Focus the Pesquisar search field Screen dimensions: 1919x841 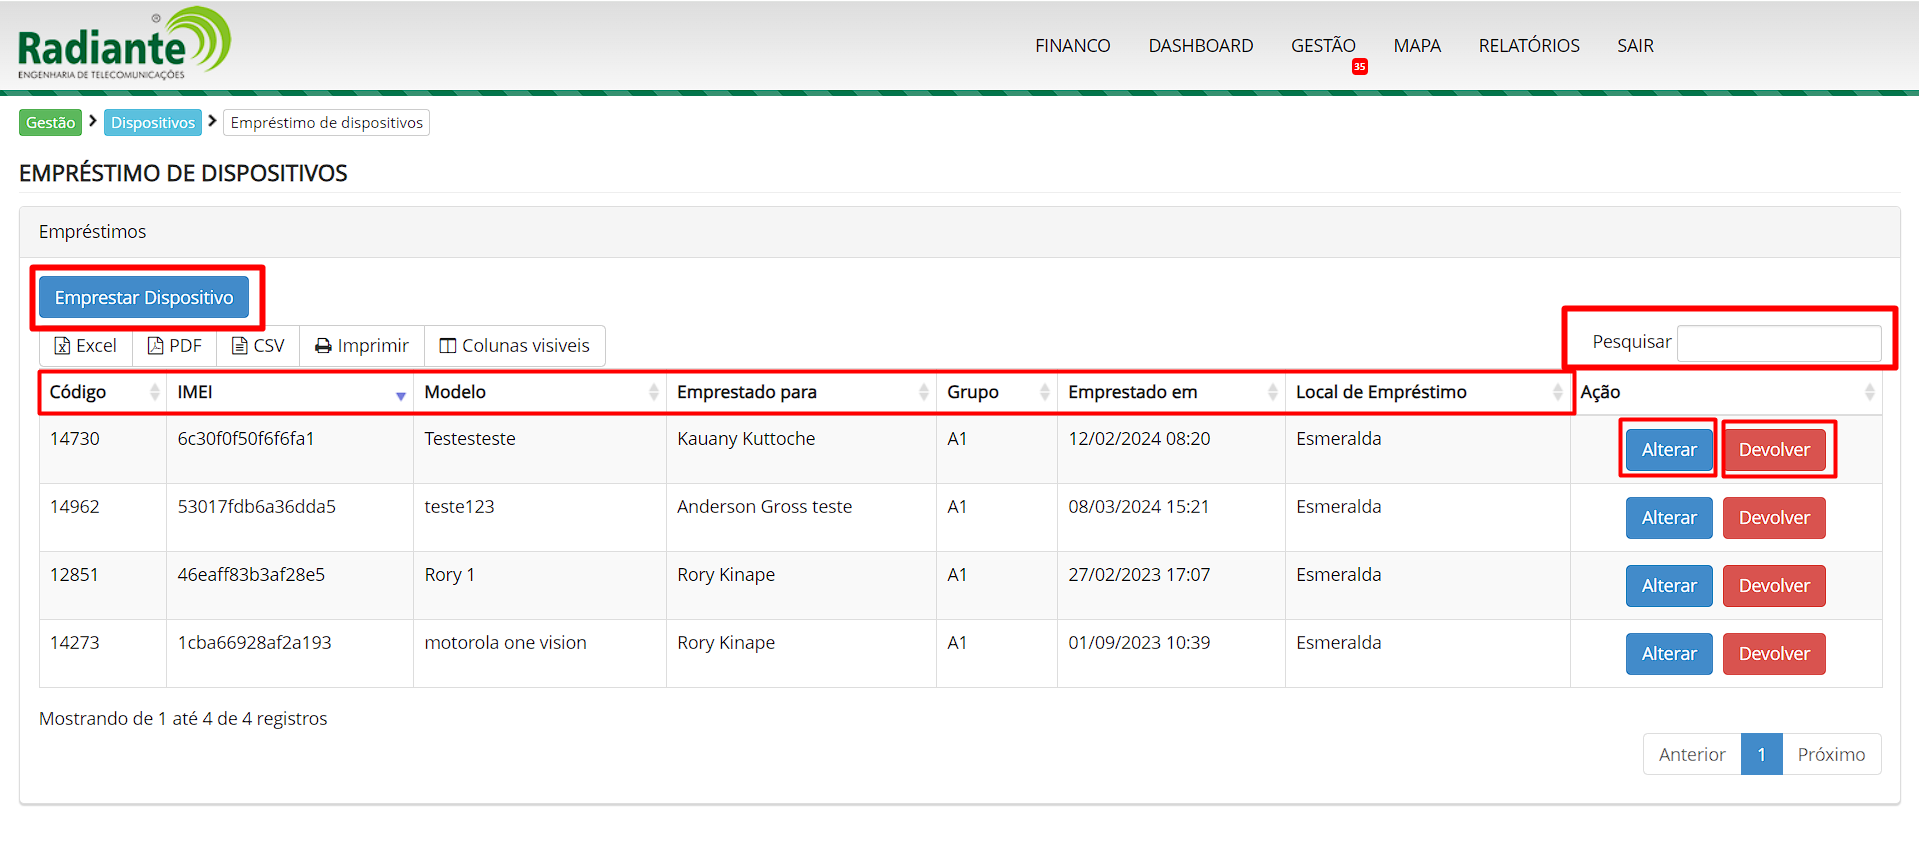pos(1778,343)
